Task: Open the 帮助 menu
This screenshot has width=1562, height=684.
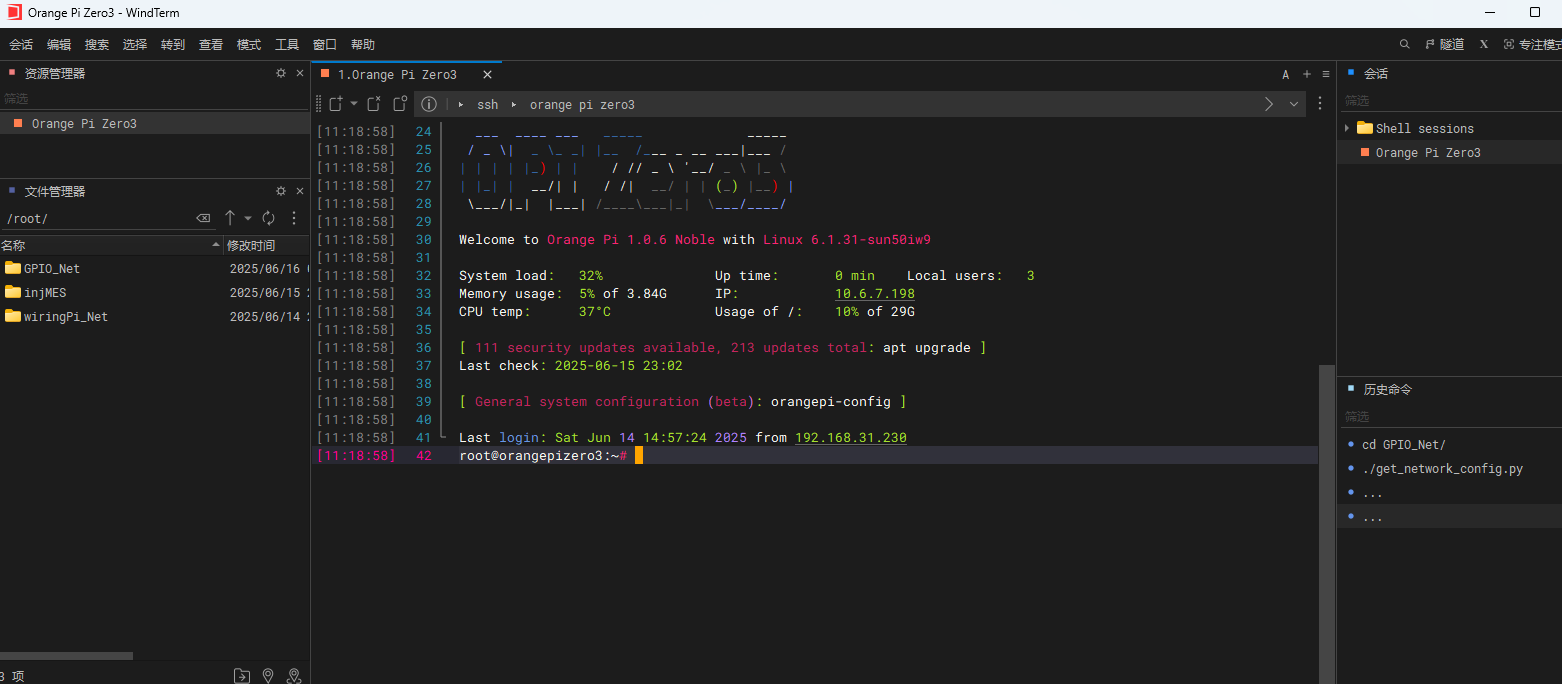Action: click(x=363, y=45)
